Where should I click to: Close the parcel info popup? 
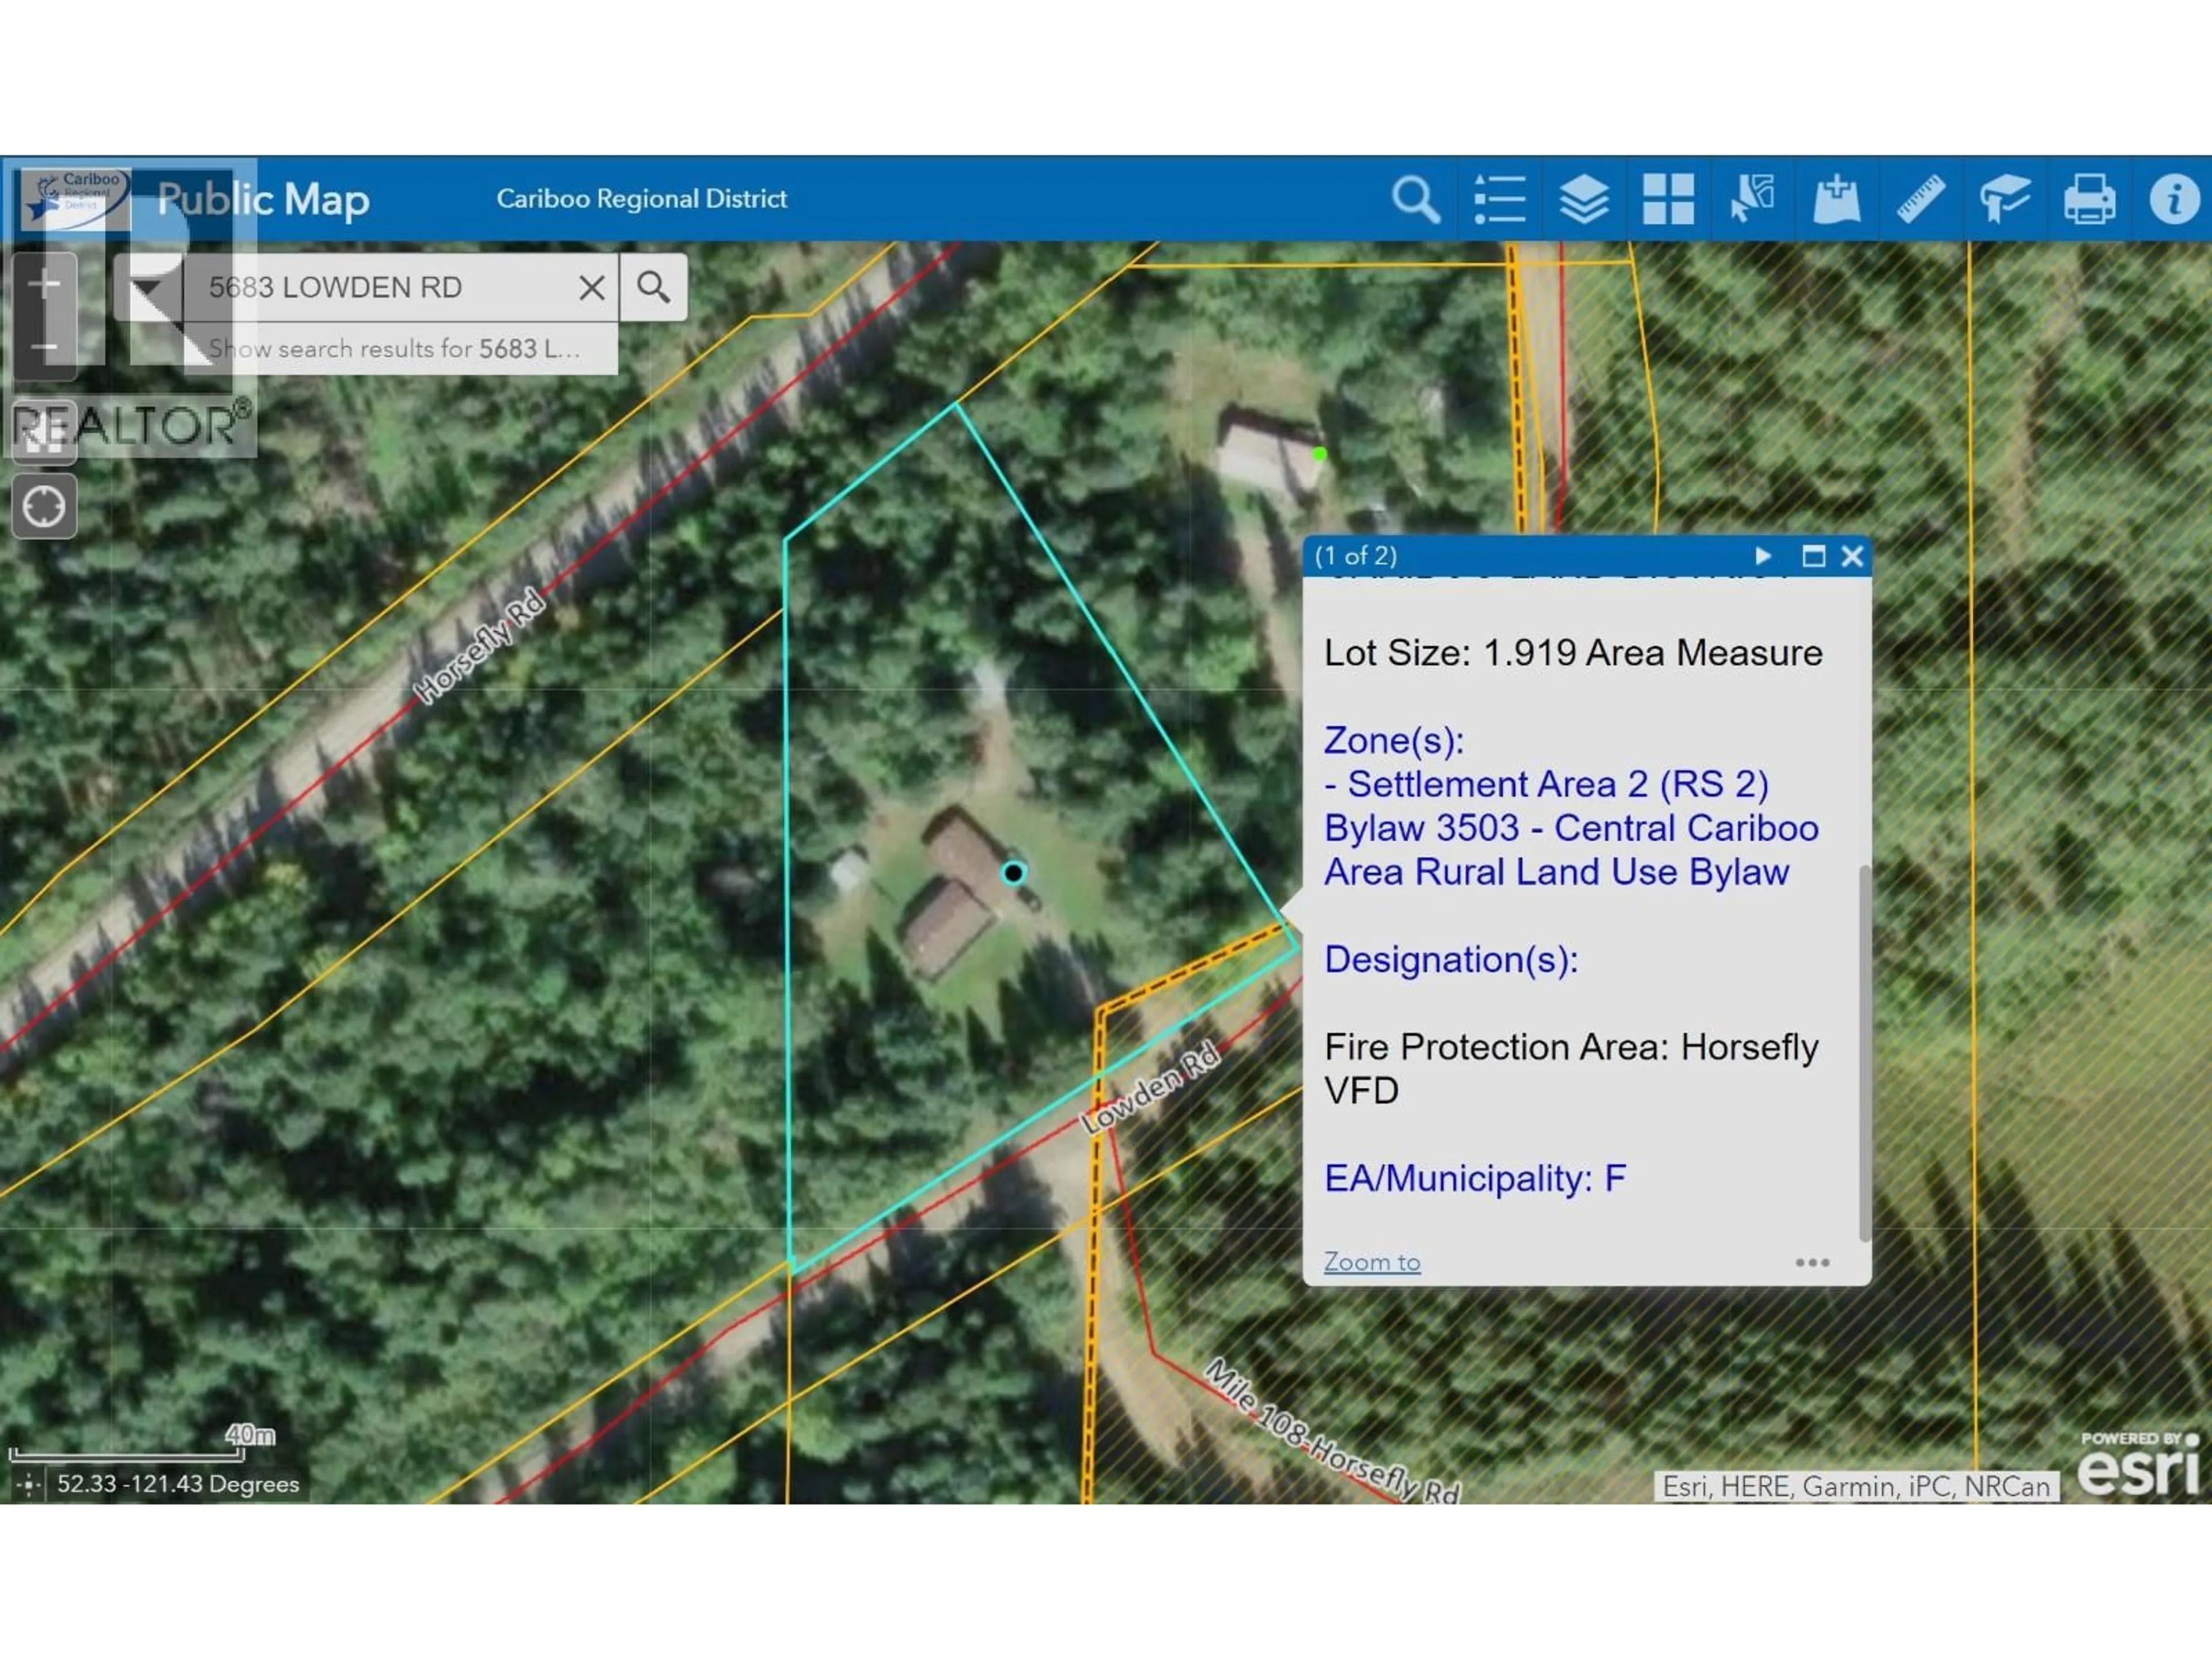click(x=1852, y=556)
